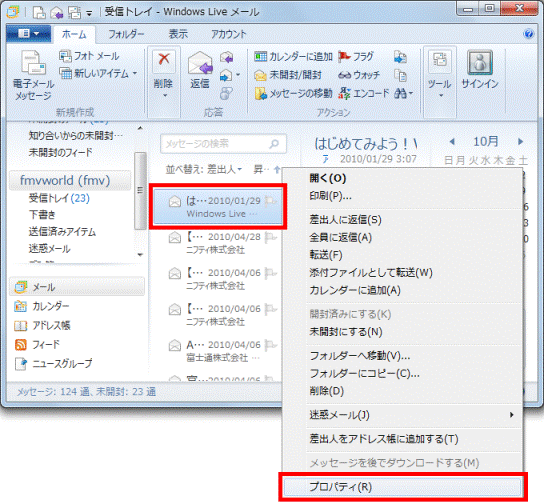544x504 pixels.
Task: Click the ウォッチ watch button
Action: [359, 75]
